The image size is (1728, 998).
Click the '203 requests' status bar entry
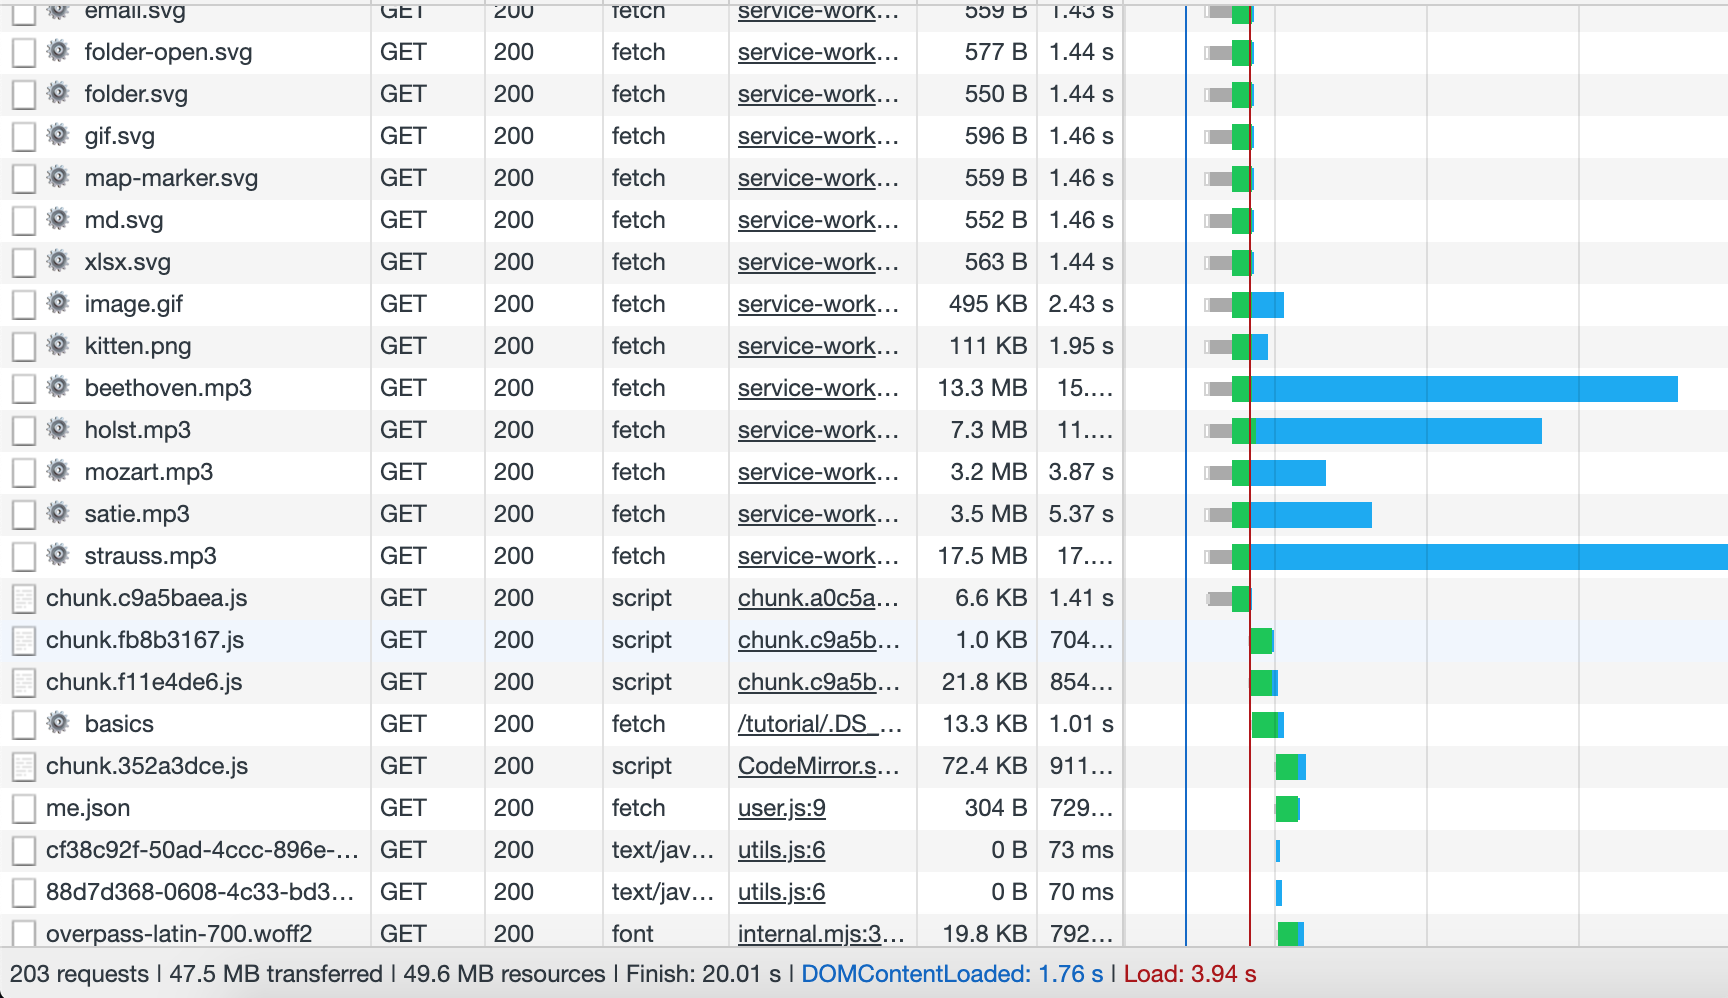coord(79,974)
